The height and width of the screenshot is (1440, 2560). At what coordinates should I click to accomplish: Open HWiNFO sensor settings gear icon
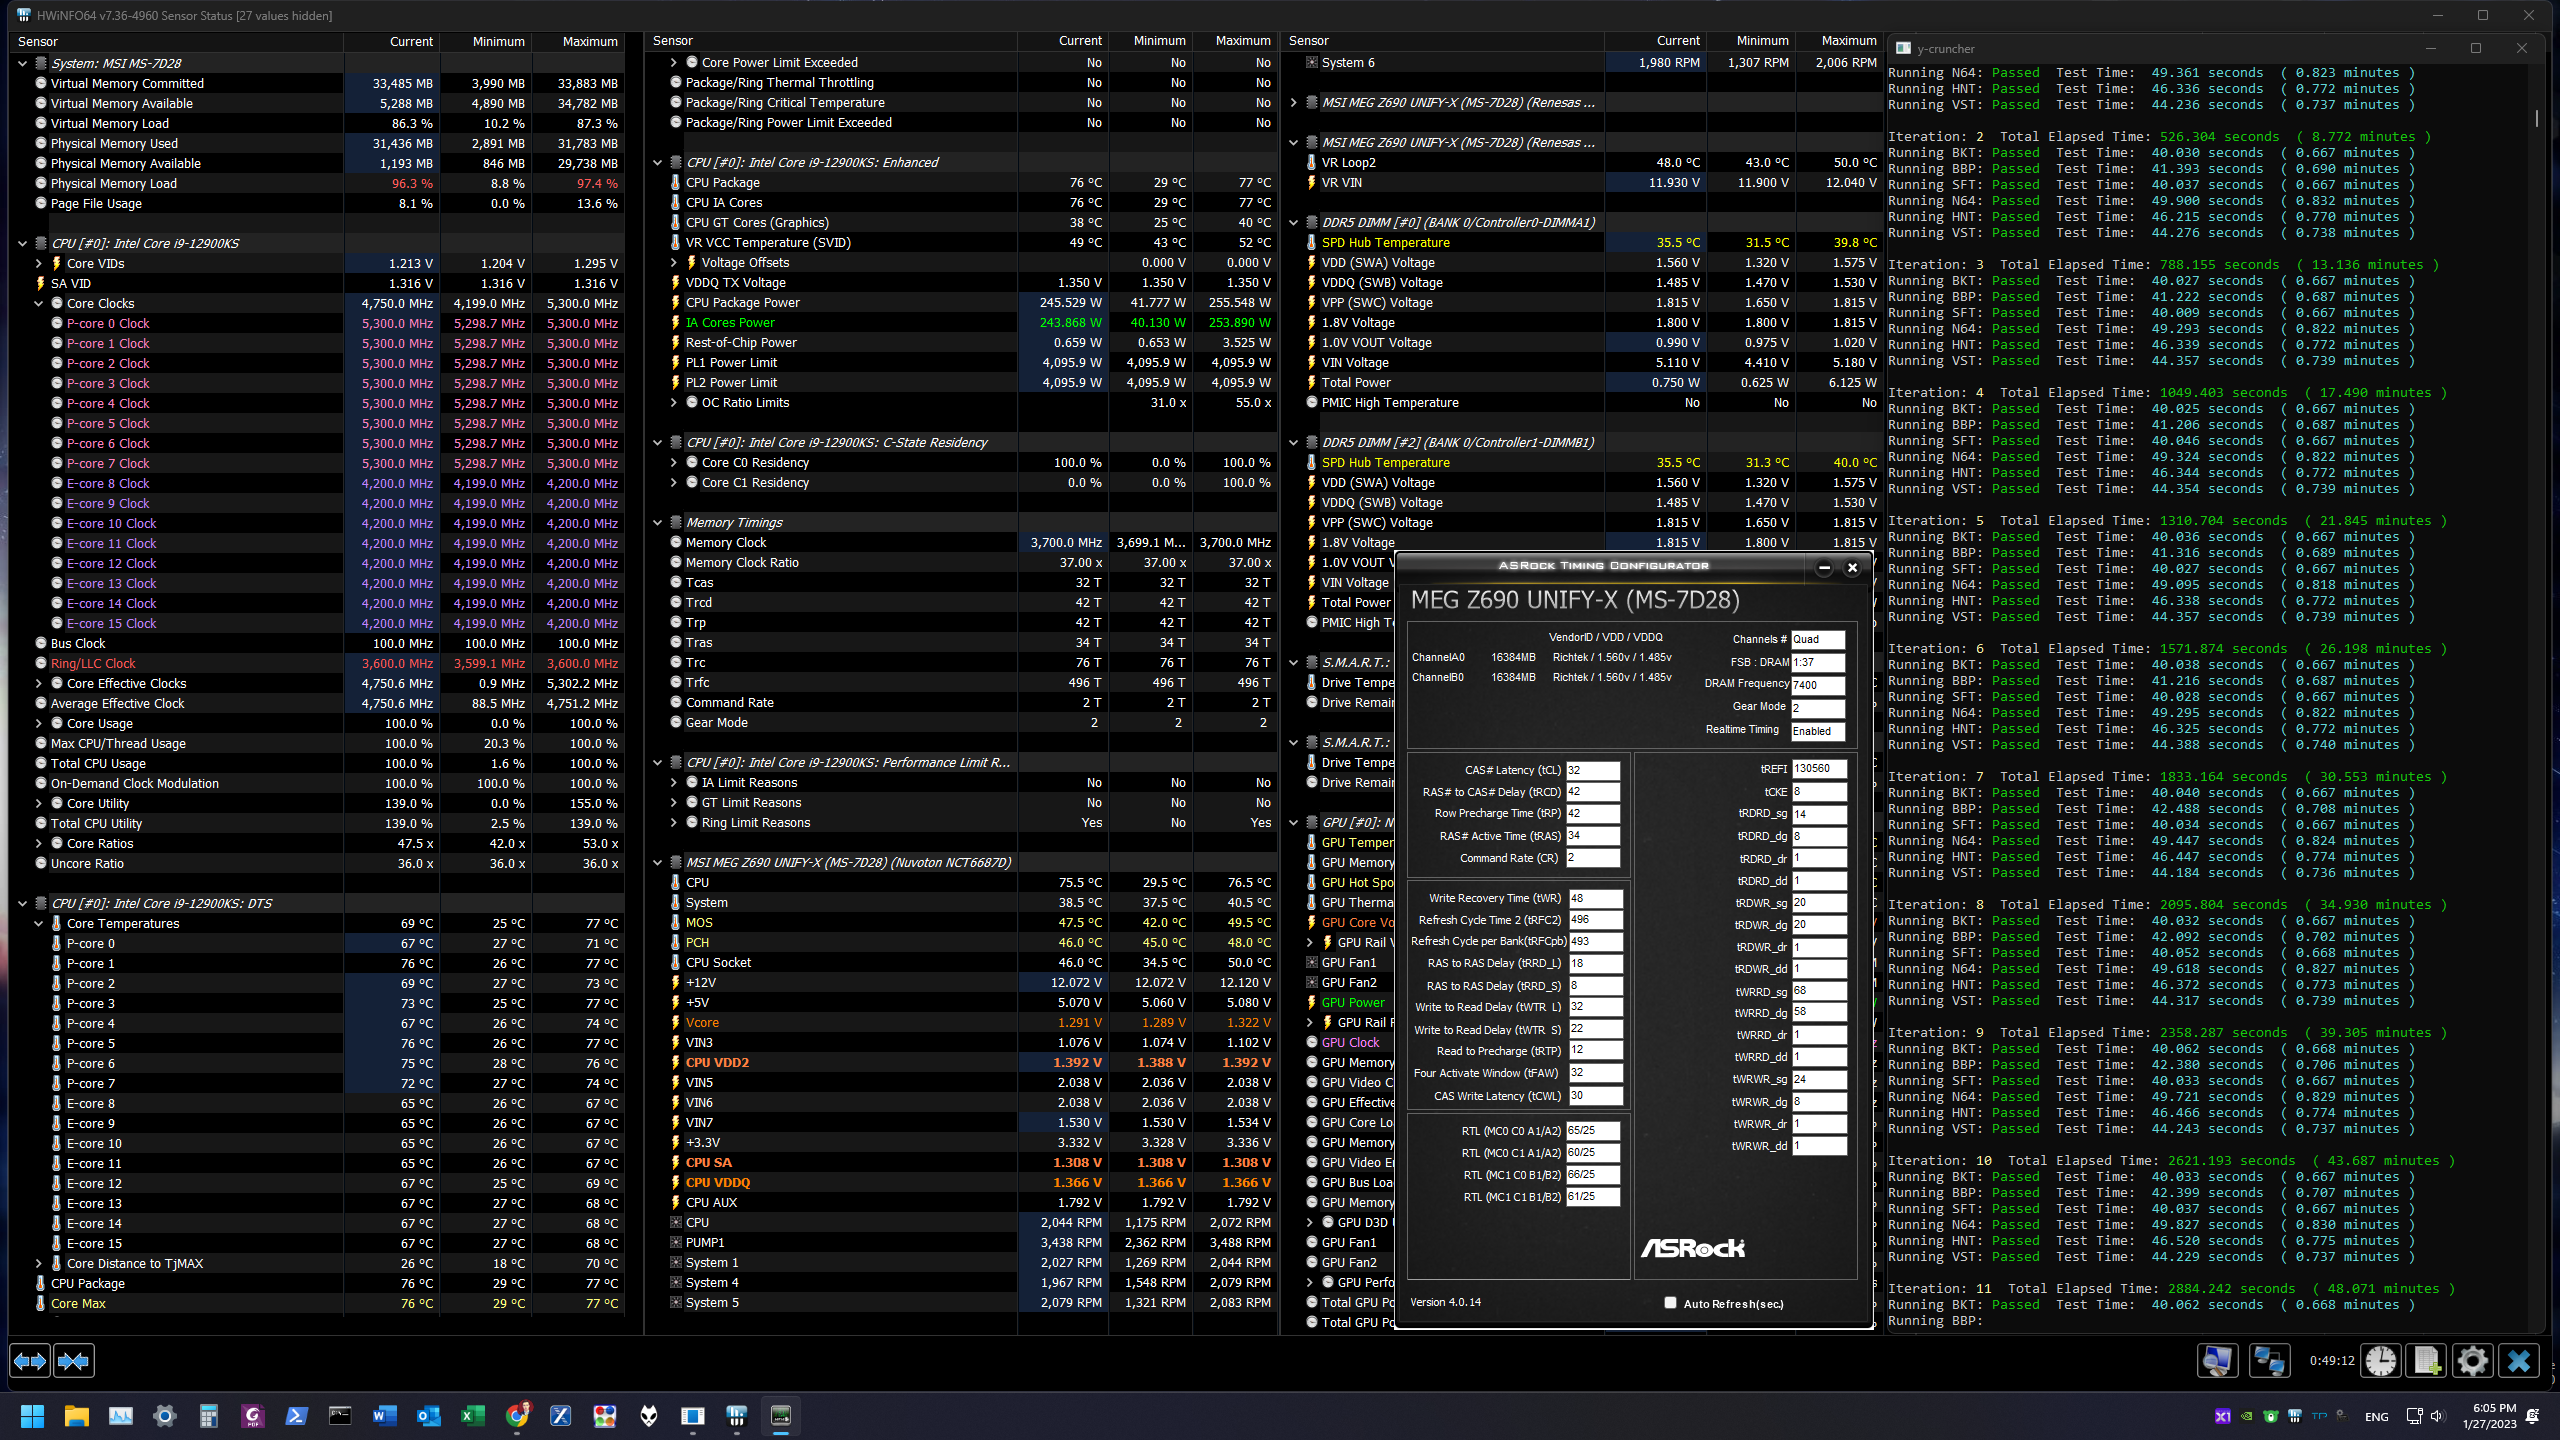click(x=2472, y=1360)
